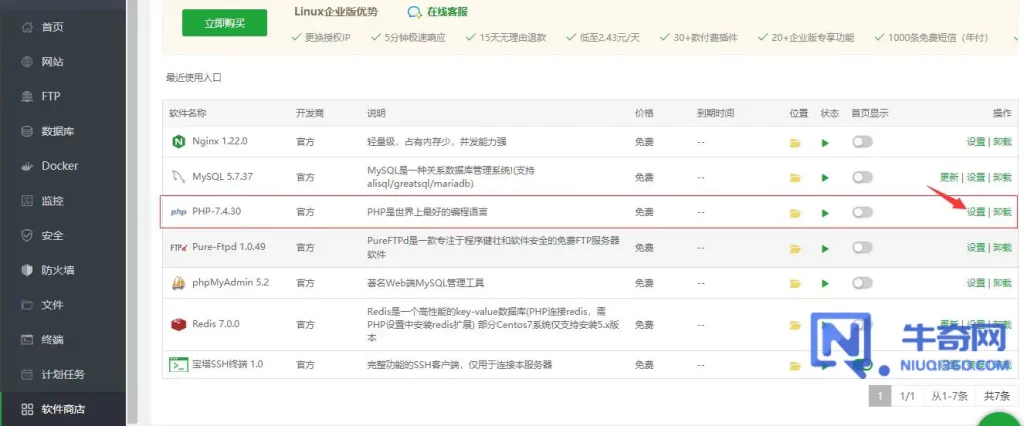The width and height of the screenshot is (1024, 426).
Task: Click the 1/1 page indicator
Action: [x=908, y=396]
